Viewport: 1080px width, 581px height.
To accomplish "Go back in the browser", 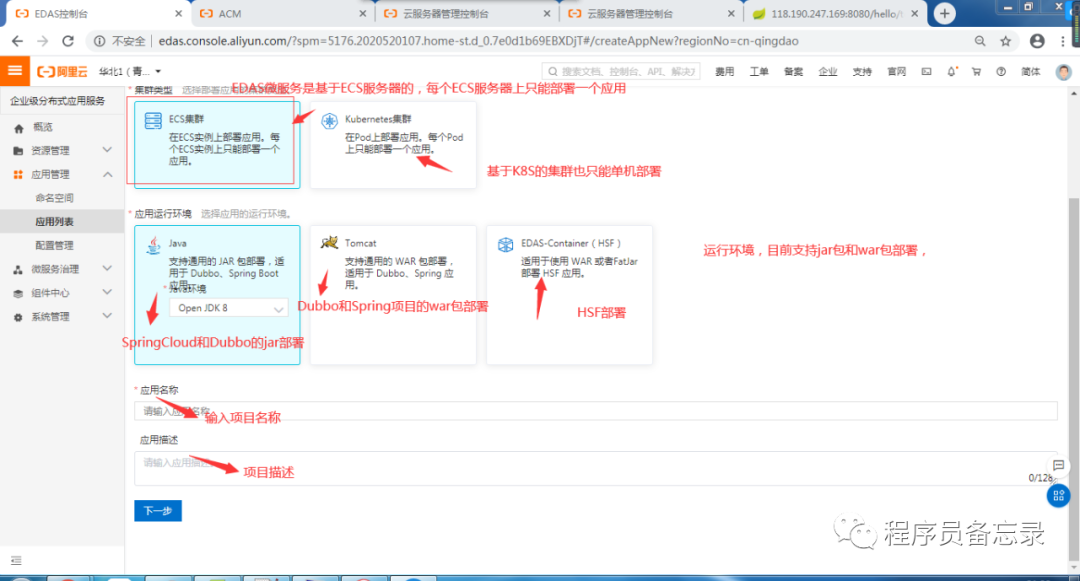I will [x=17, y=41].
